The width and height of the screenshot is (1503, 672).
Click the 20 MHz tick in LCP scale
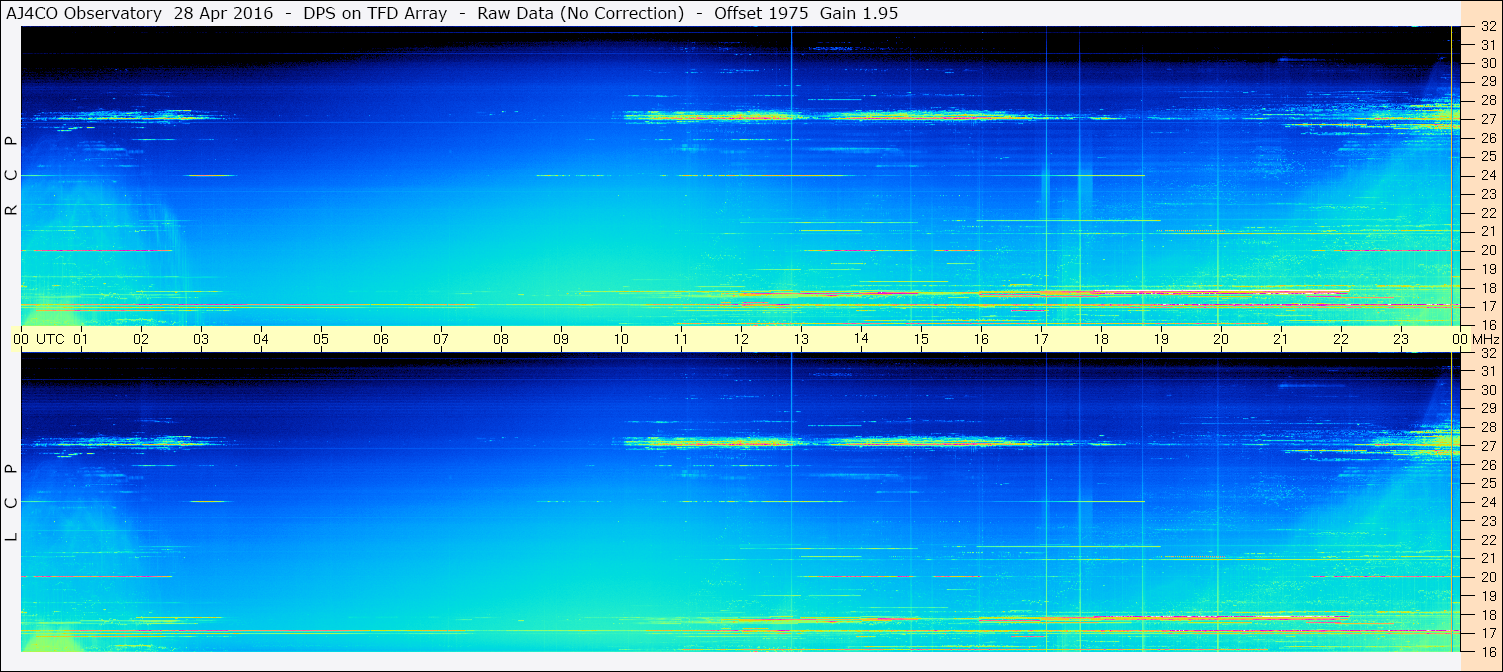(x=1487, y=577)
